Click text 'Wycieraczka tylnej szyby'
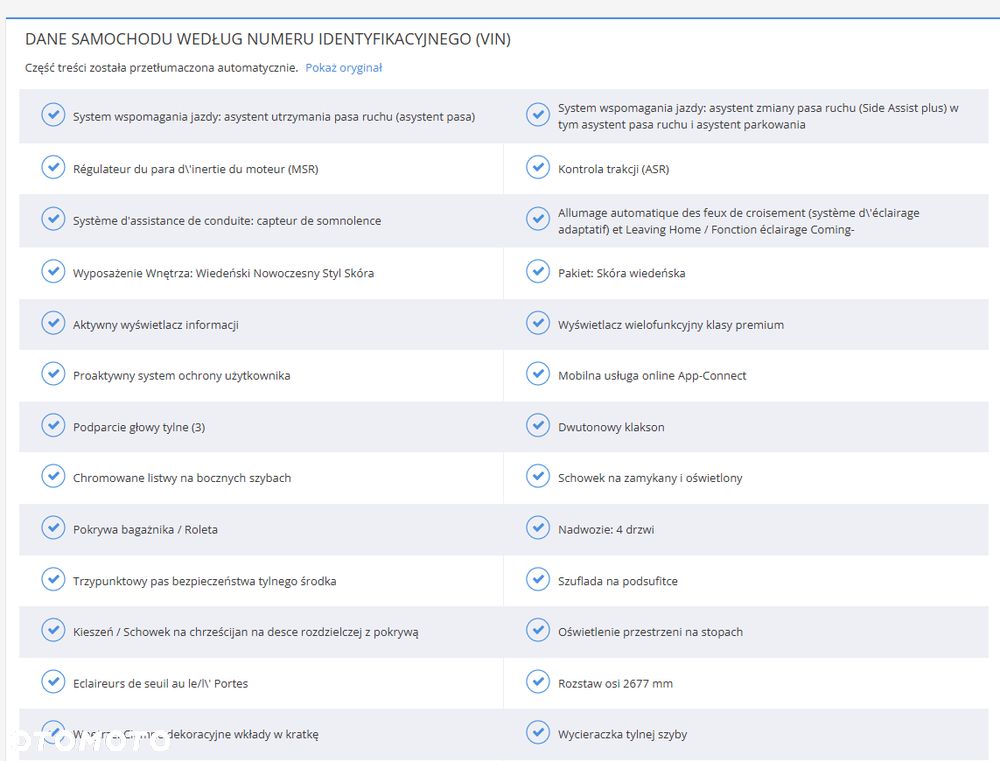The width and height of the screenshot is (1000, 761). coord(622,734)
